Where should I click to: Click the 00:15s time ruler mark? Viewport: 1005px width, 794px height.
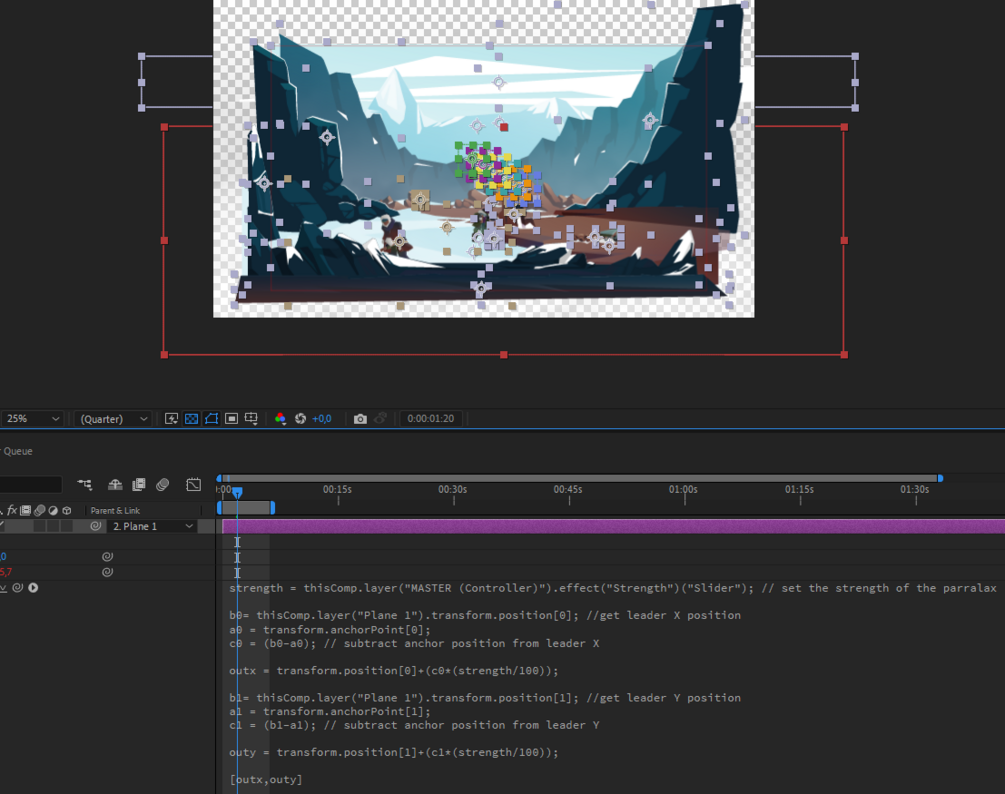pos(337,489)
